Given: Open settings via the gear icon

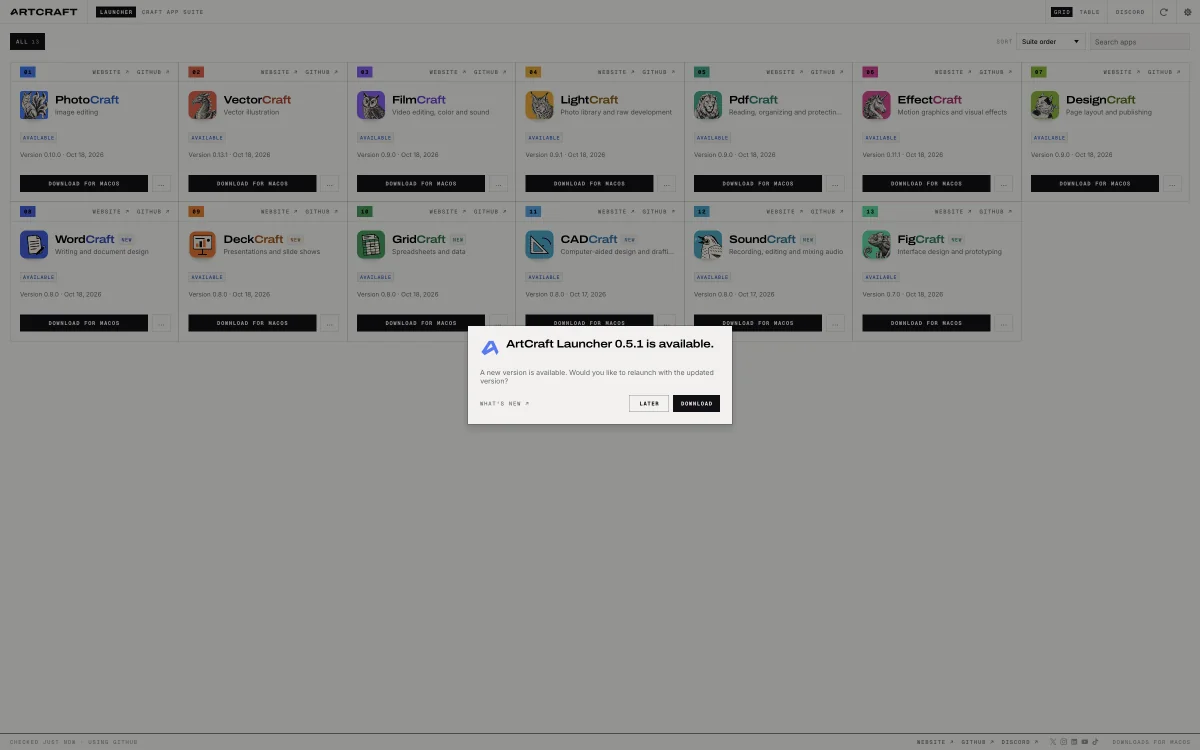Looking at the screenshot, I should [x=1187, y=12].
